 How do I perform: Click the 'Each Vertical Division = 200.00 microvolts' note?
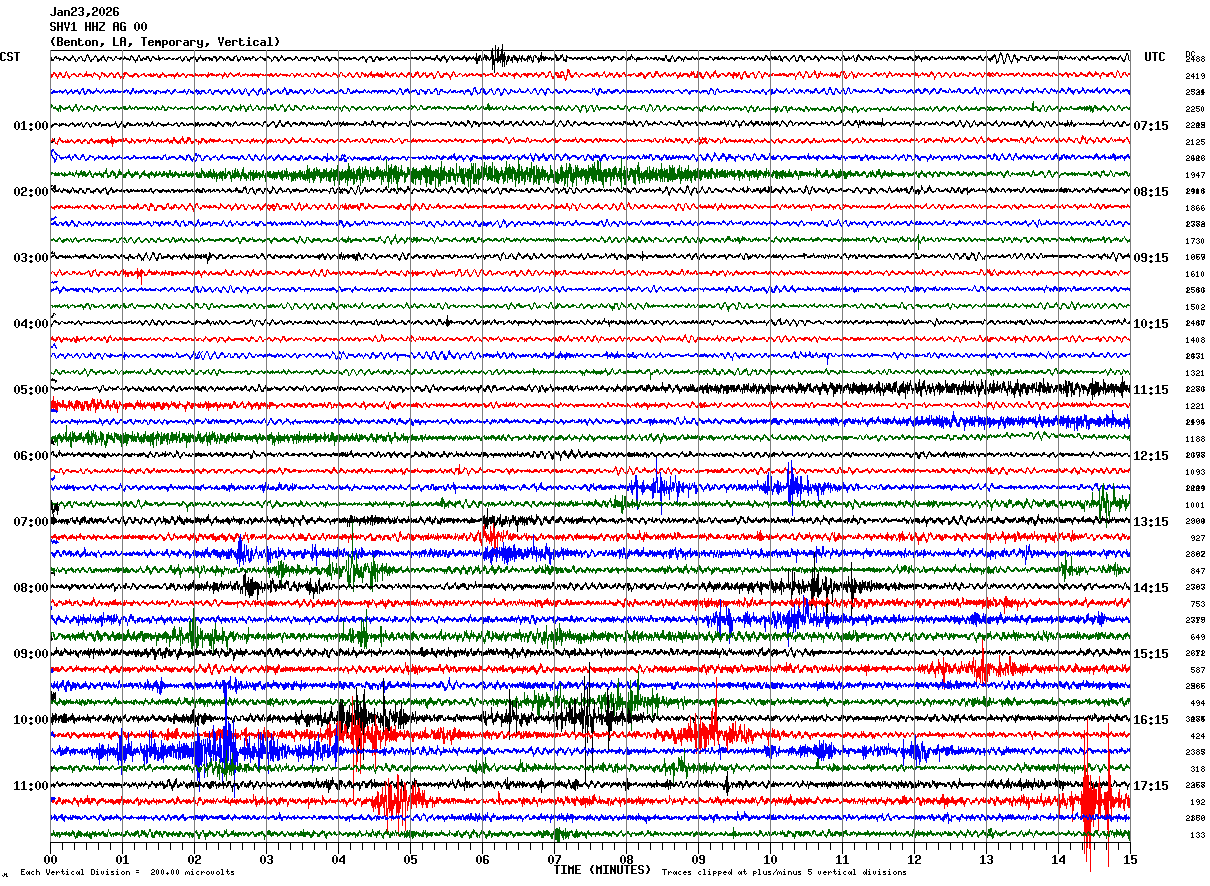128,873
